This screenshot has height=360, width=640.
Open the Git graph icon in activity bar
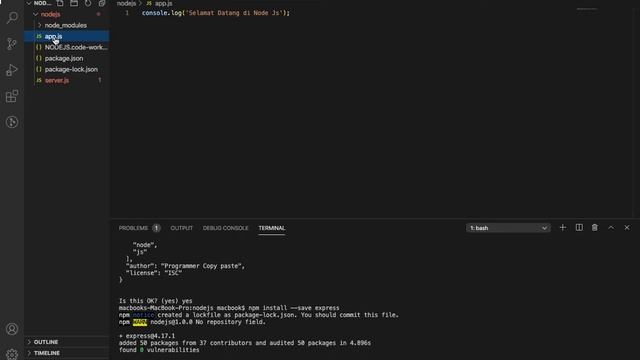pyautogui.click(x=12, y=122)
